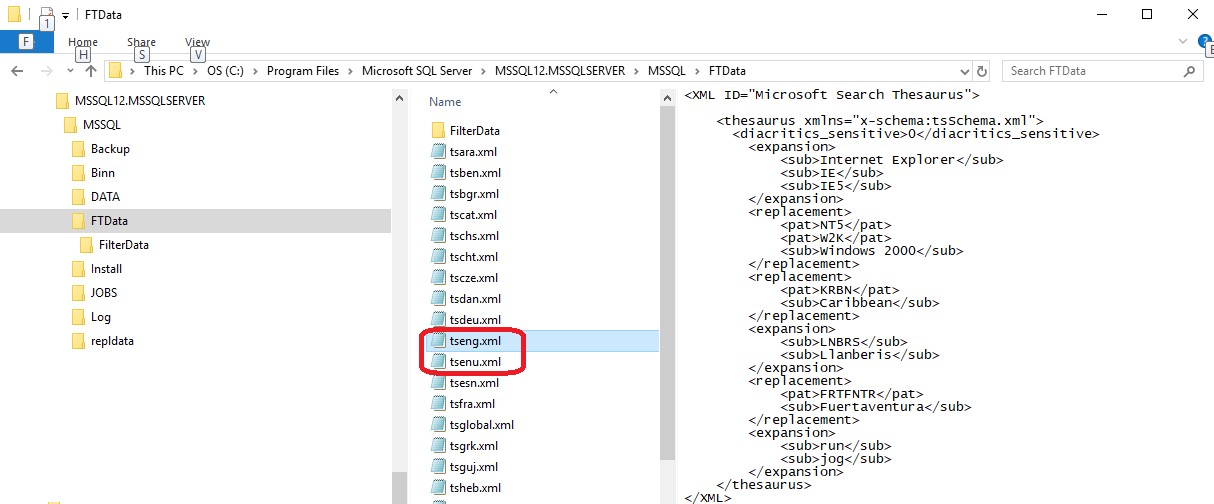The image size is (1214, 504).
Task: Switch to the View ribbon tab
Action: point(197,42)
